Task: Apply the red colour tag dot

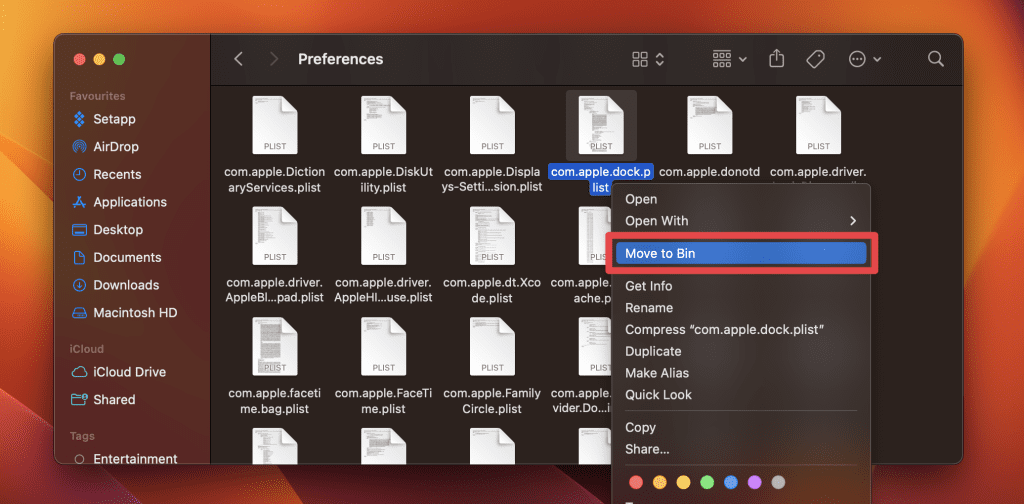Action: tap(634, 482)
